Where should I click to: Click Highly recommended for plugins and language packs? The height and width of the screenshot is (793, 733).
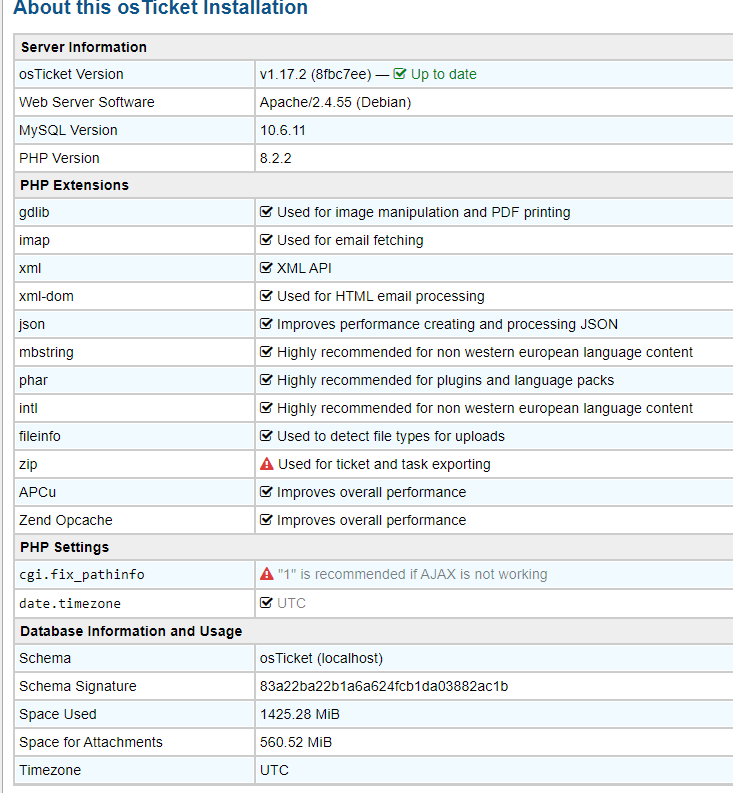point(446,380)
